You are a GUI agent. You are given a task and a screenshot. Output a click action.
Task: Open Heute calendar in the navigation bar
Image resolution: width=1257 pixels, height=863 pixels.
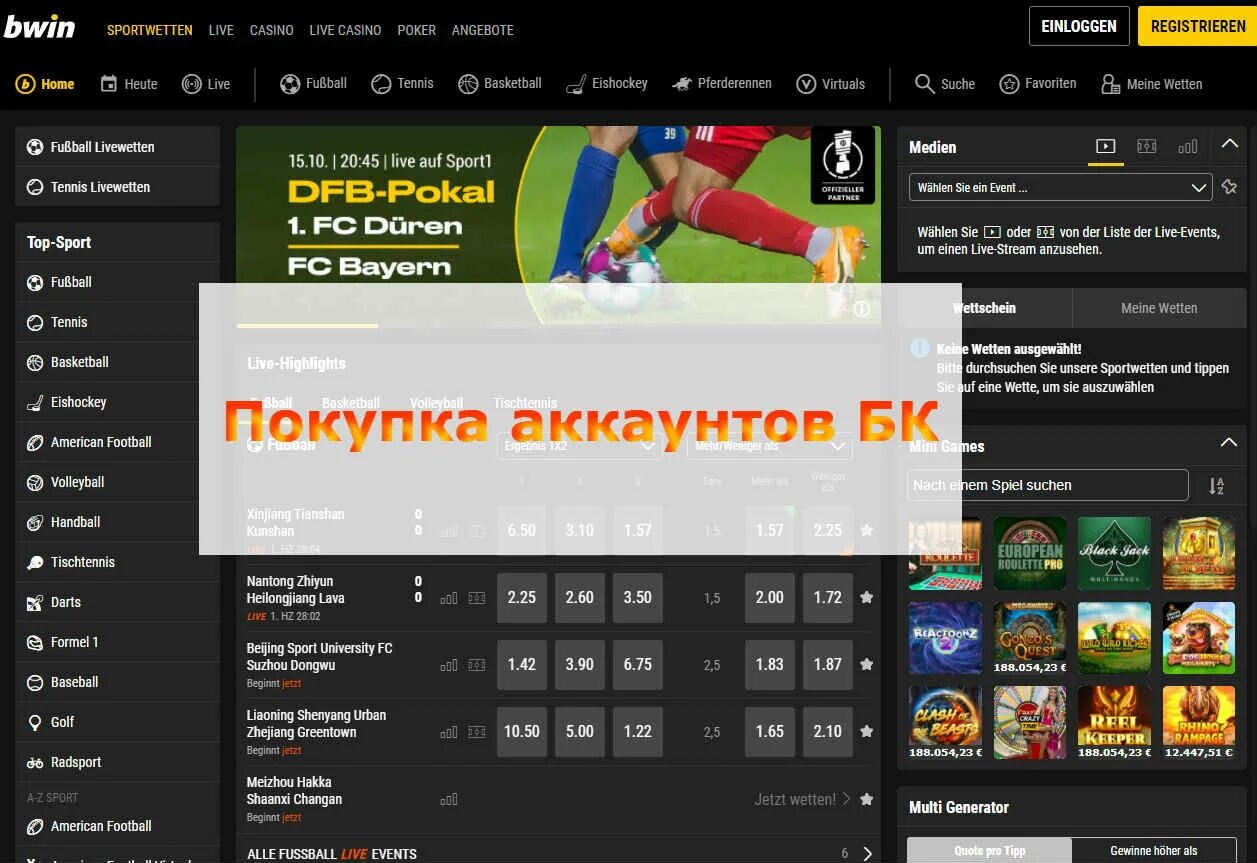click(129, 84)
